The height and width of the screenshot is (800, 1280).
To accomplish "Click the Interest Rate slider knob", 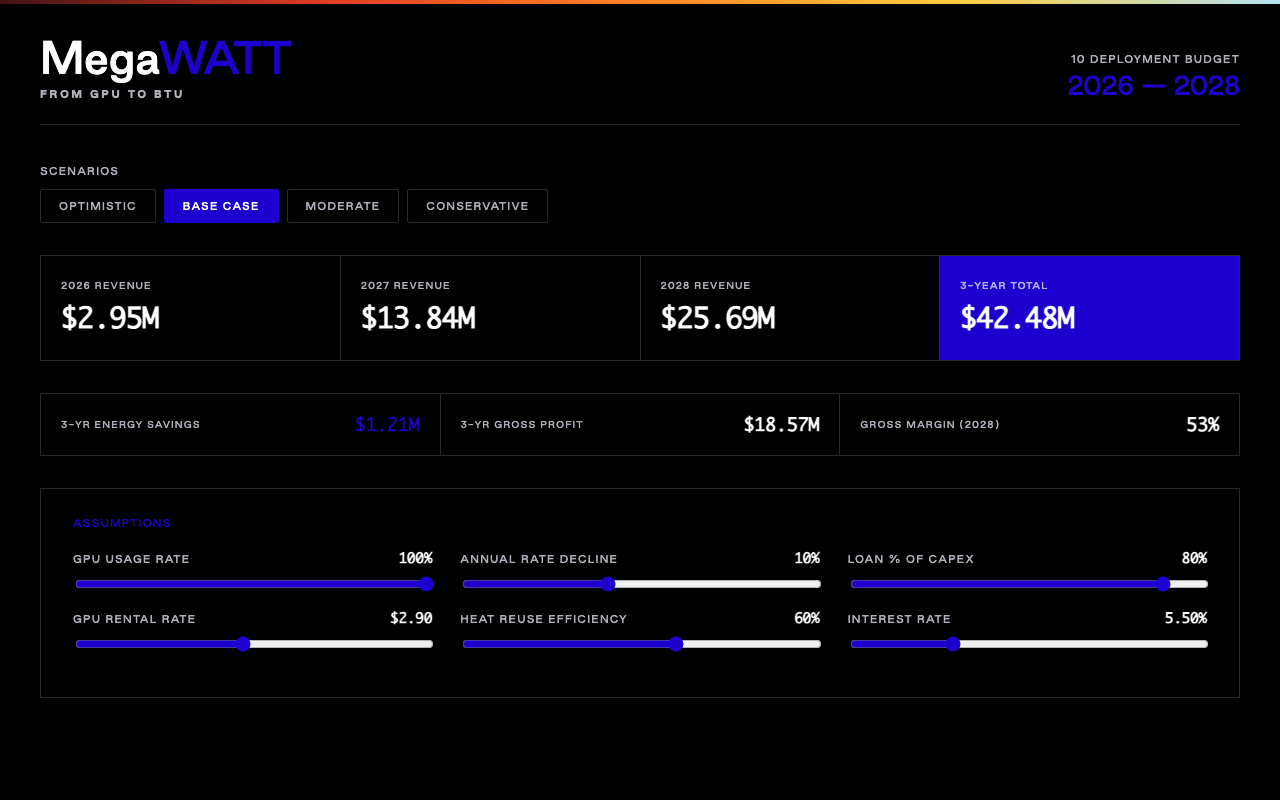I will click(x=953, y=644).
